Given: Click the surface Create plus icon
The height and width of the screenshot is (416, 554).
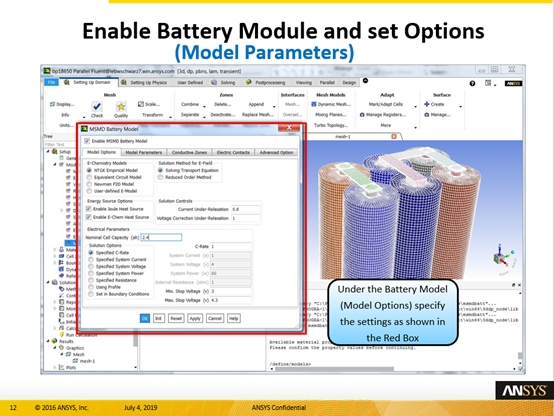Looking at the screenshot, I should 426,104.
